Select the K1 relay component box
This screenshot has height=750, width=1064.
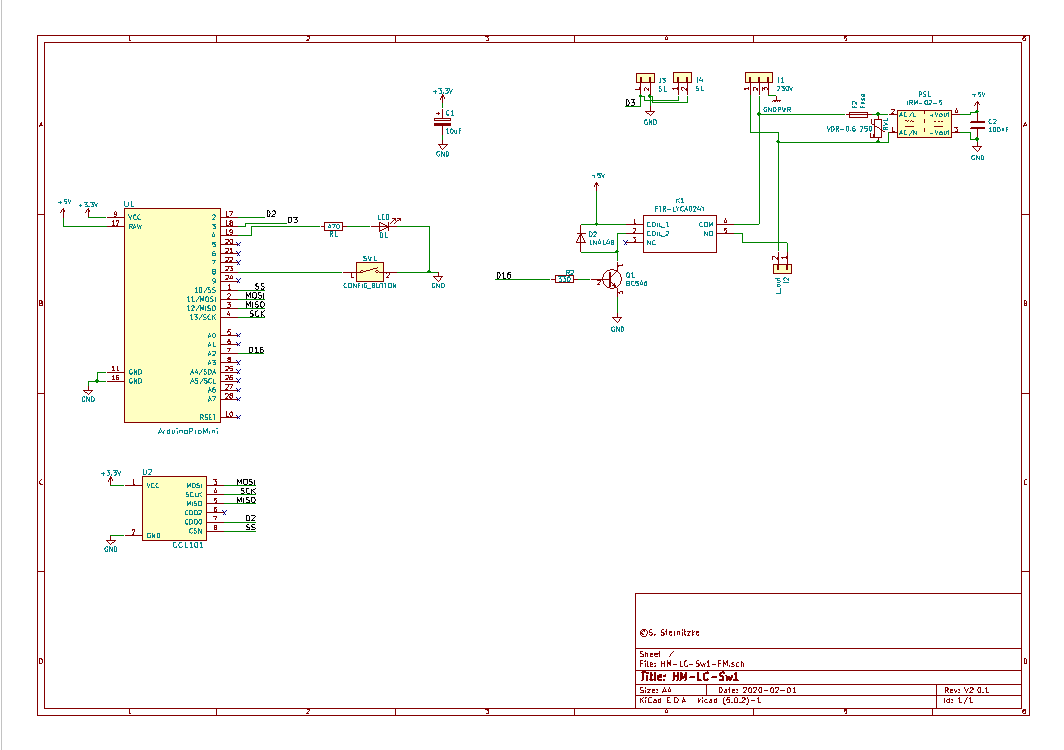(680, 233)
